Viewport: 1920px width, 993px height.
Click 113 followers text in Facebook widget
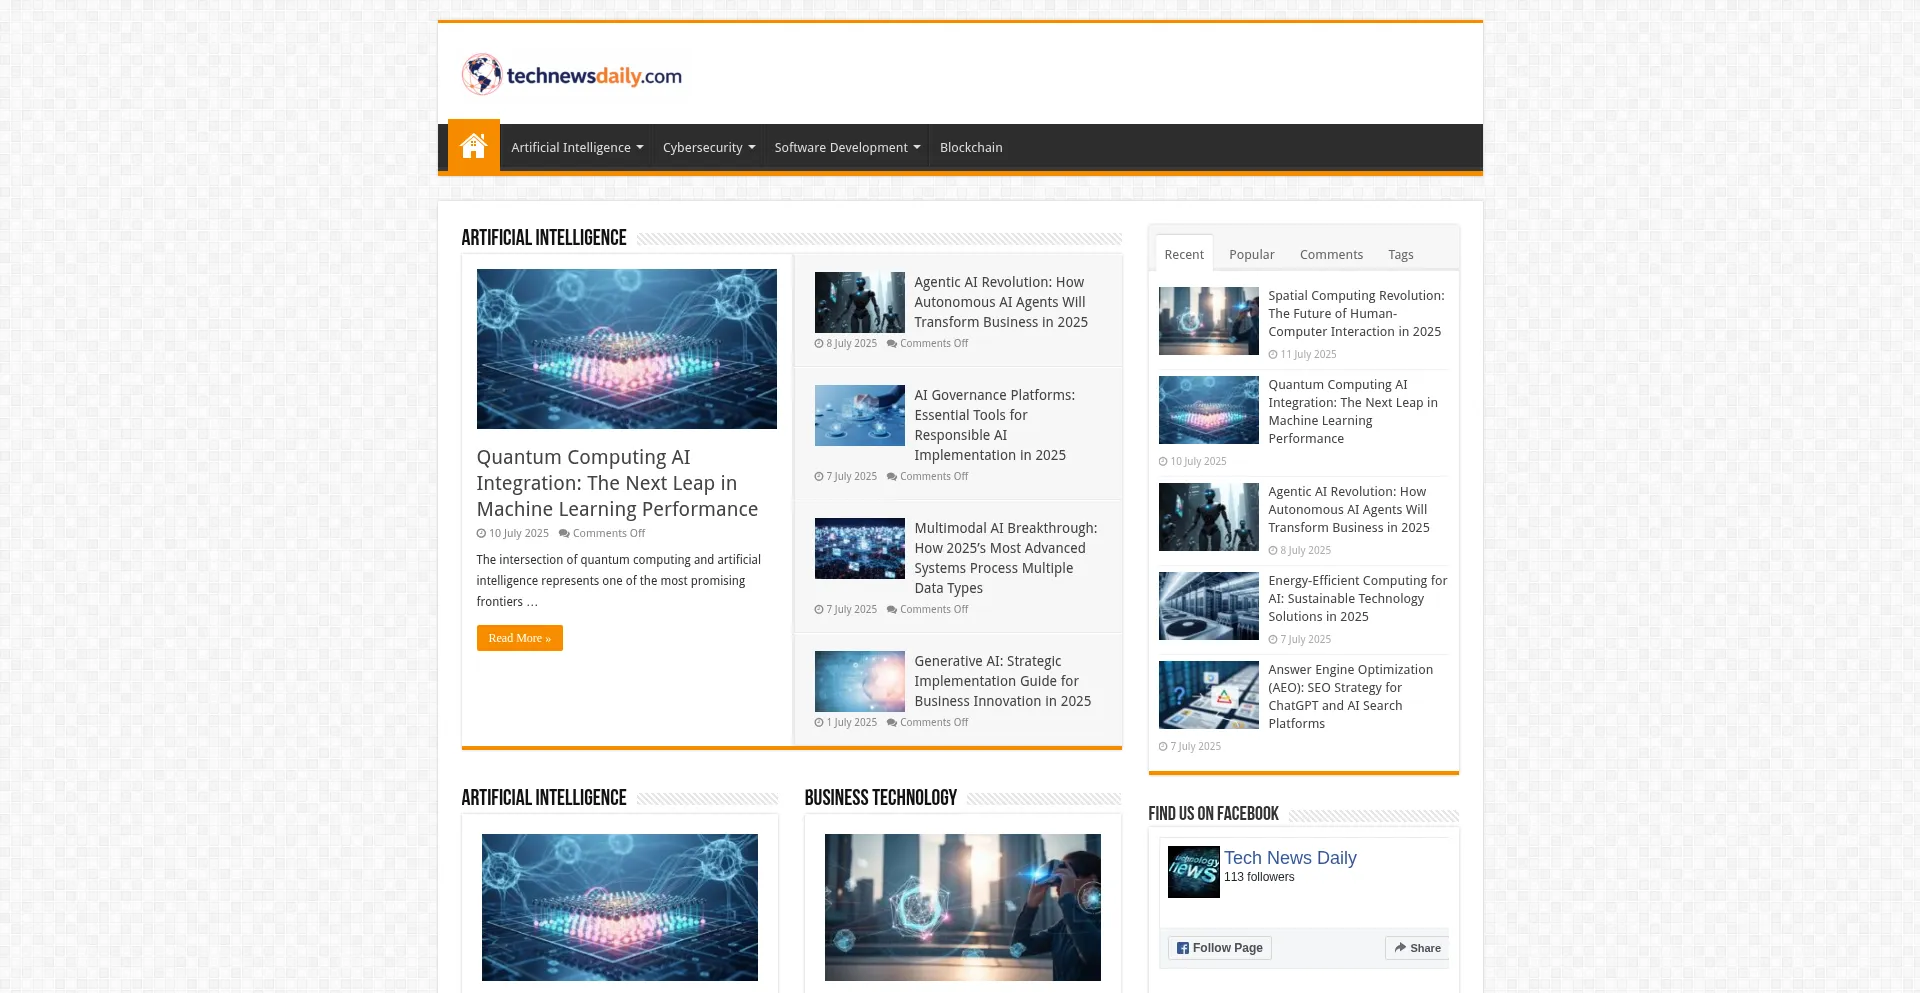[1259, 877]
